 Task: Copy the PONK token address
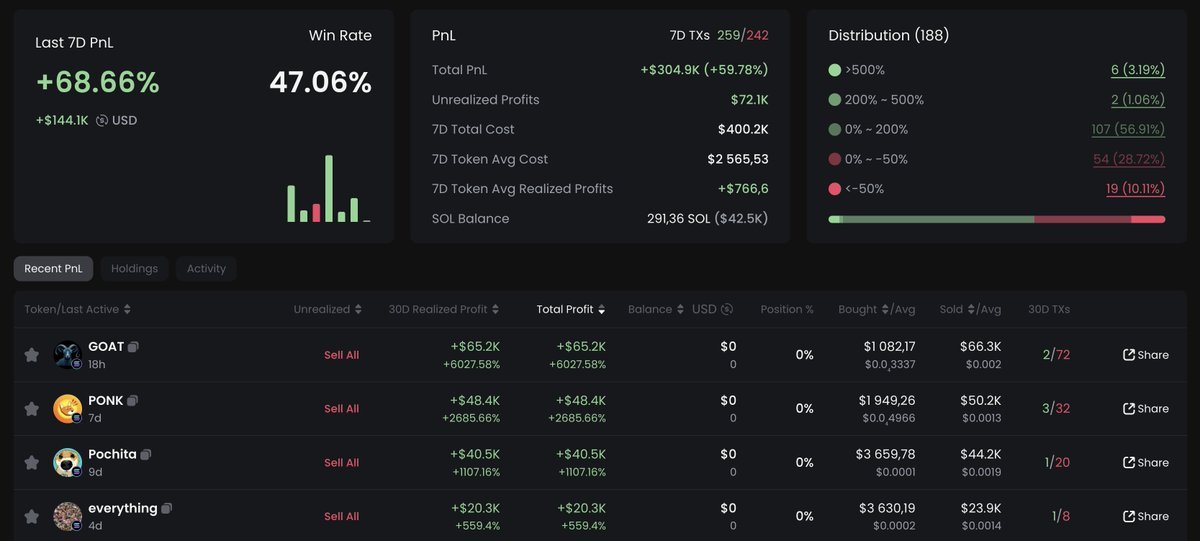point(133,401)
